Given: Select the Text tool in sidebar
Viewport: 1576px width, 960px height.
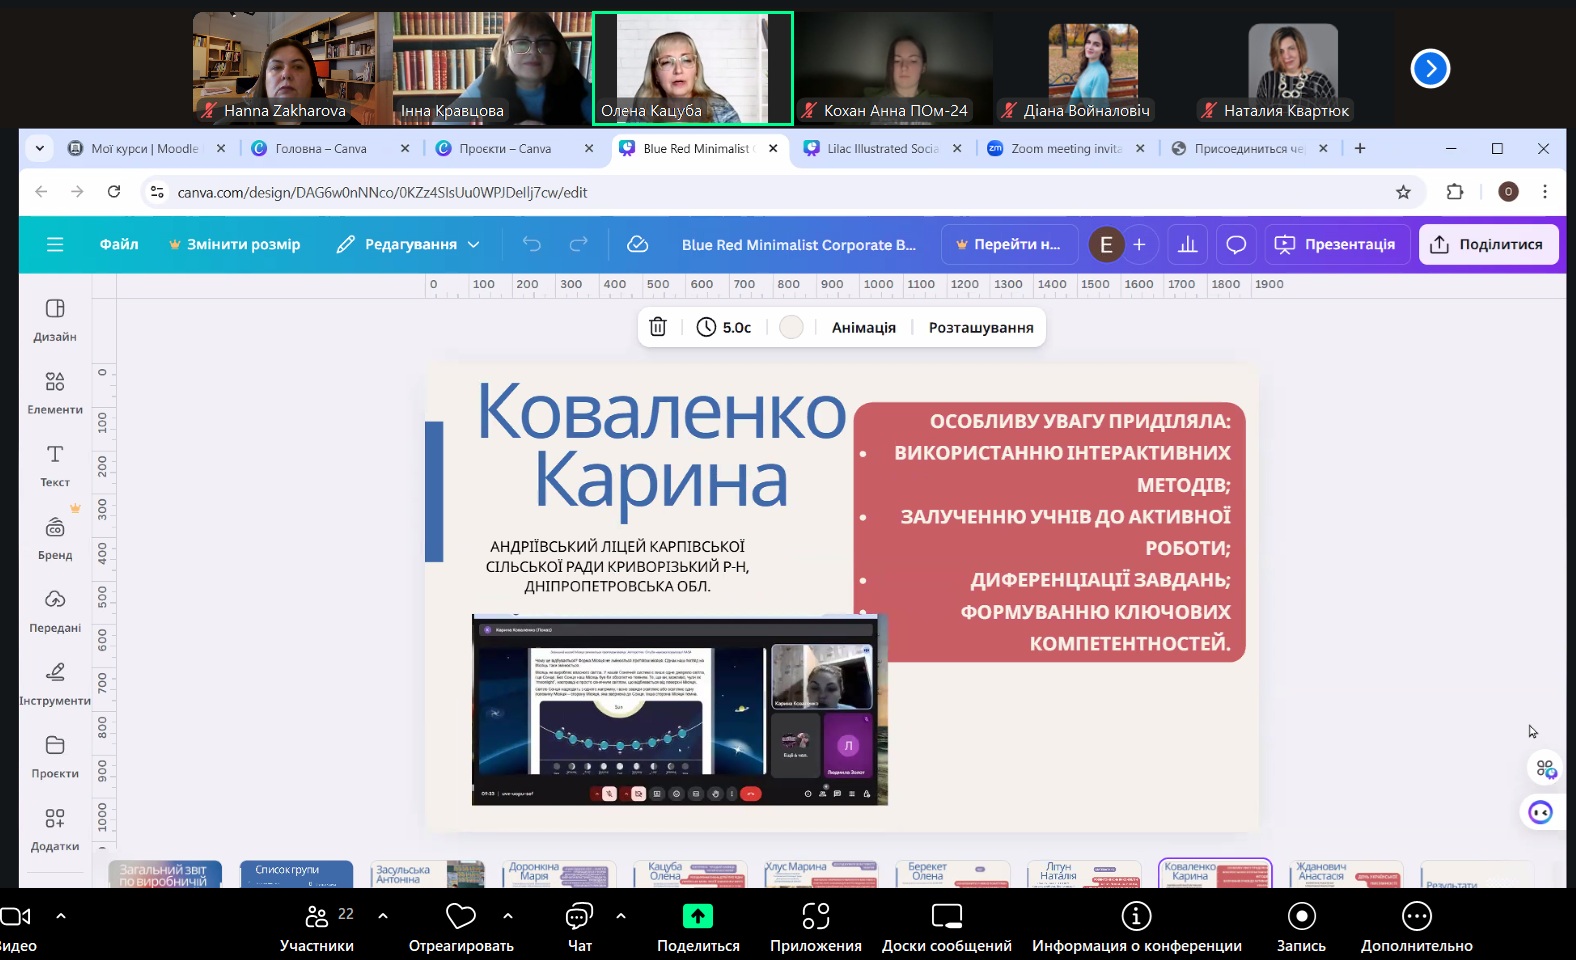Looking at the screenshot, I should point(55,465).
